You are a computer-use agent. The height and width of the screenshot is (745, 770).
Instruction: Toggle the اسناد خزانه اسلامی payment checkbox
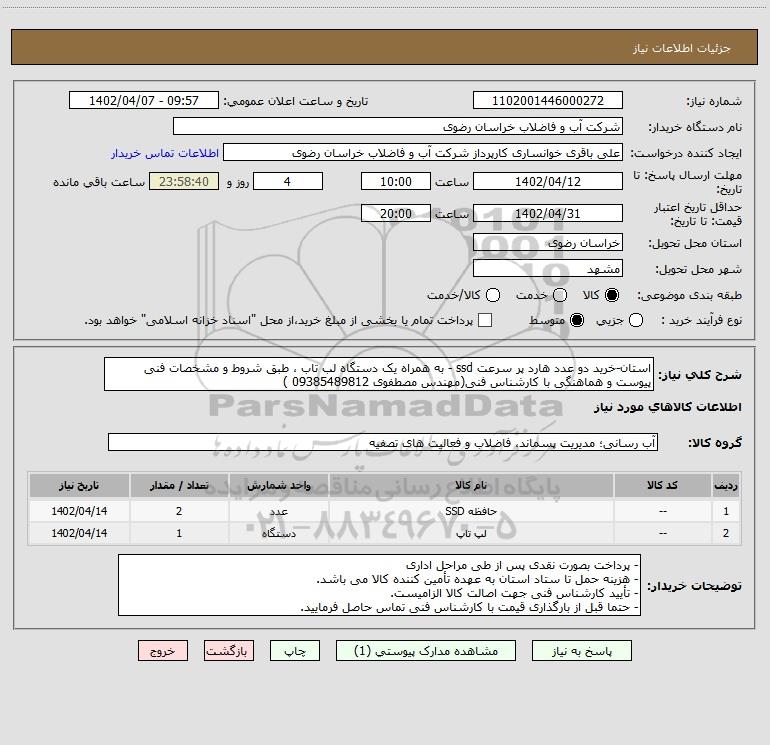485,320
